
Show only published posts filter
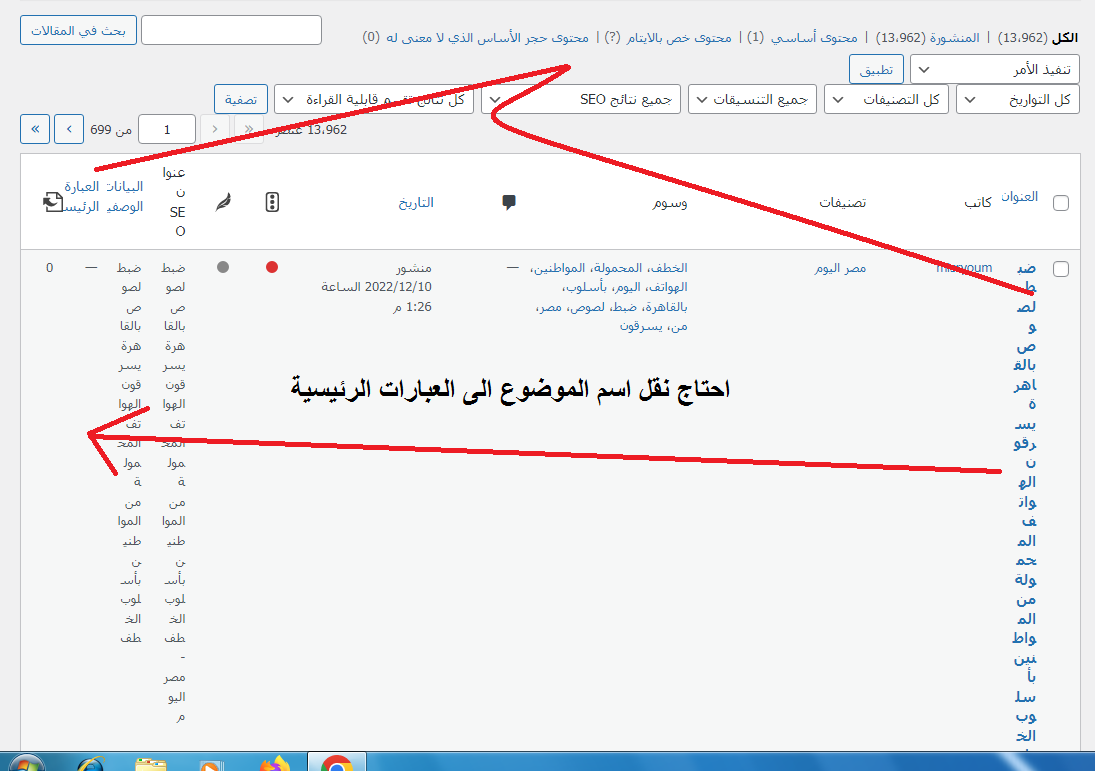click(941, 37)
